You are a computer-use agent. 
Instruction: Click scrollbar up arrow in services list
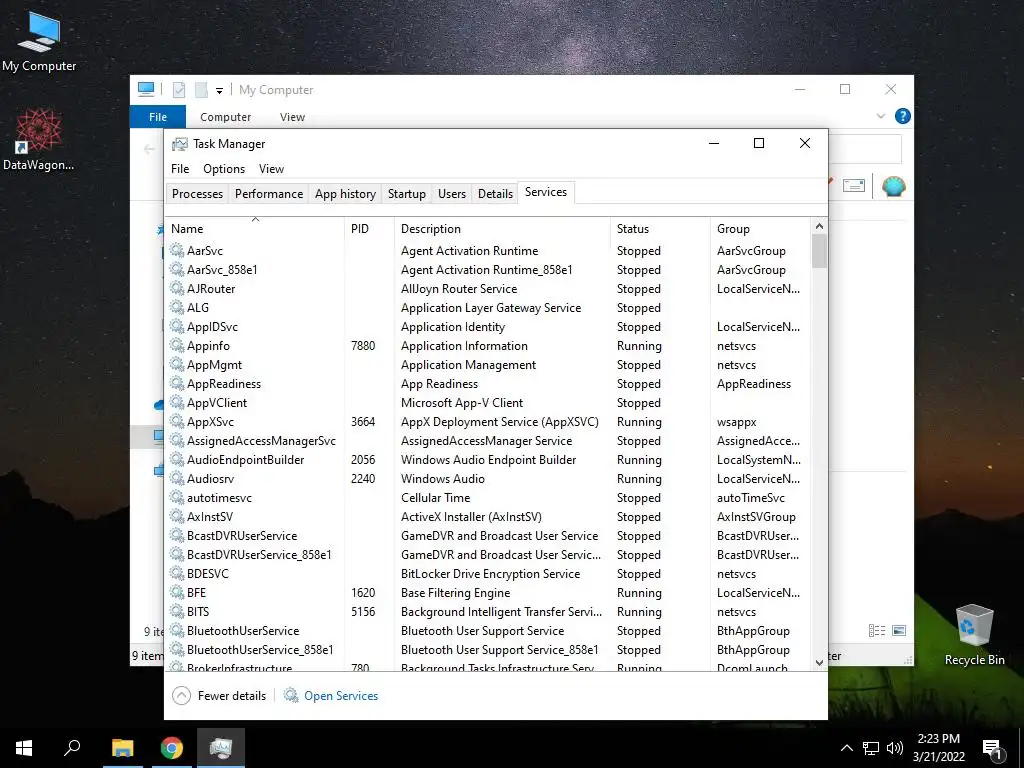coord(819,226)
